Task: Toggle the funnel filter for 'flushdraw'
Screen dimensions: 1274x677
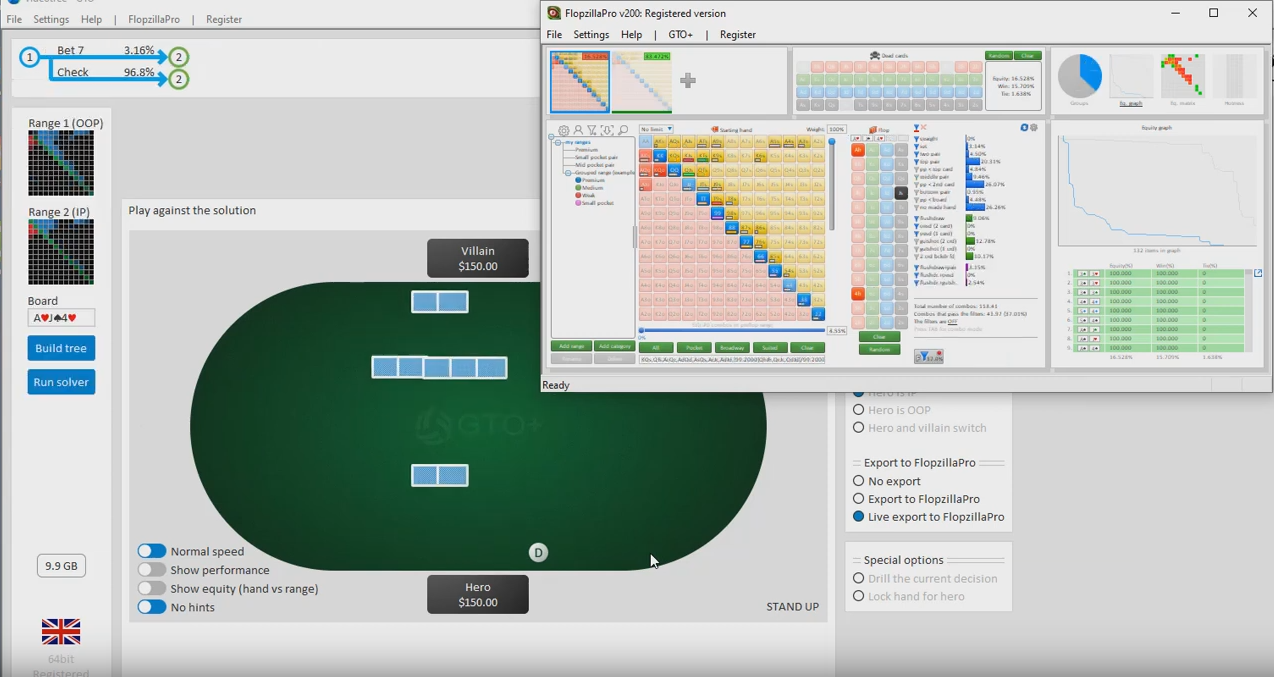Action: click(917, 218)
